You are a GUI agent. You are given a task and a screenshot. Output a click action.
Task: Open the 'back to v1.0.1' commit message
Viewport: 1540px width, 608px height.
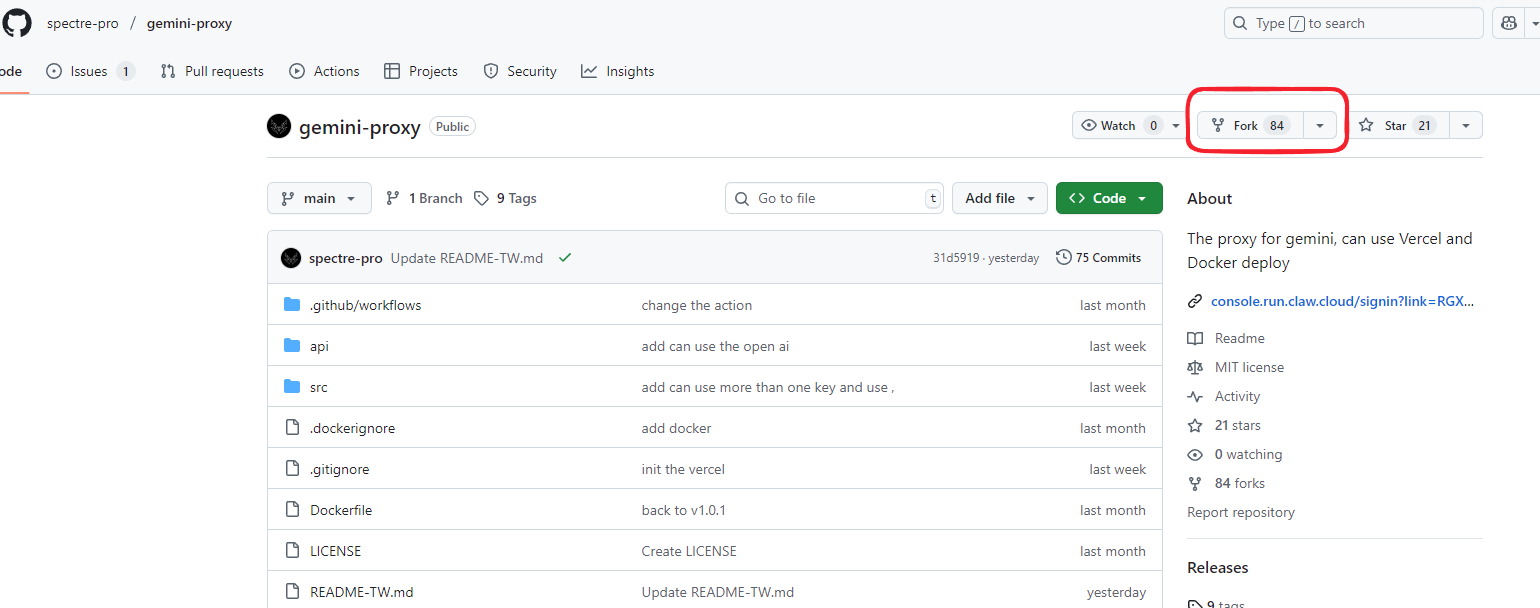click(x=684, y=510)
